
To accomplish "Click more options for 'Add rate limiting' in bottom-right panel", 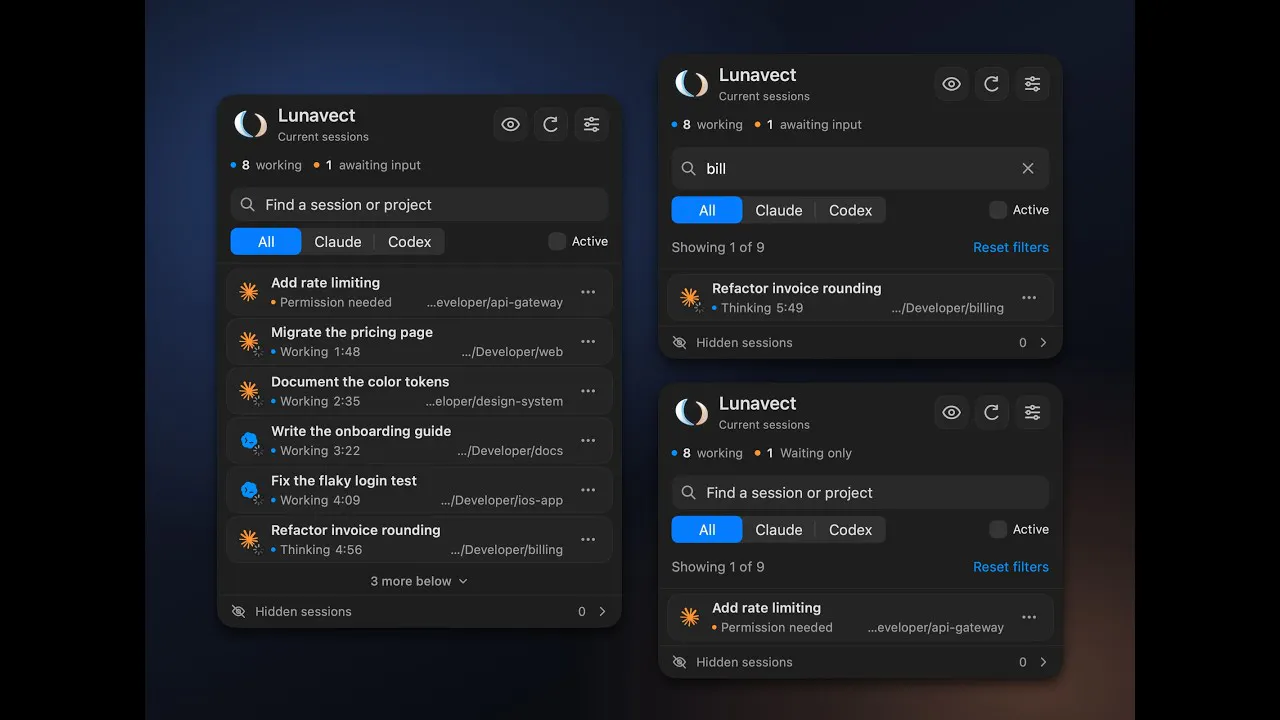I will [x=1029, y=617].
